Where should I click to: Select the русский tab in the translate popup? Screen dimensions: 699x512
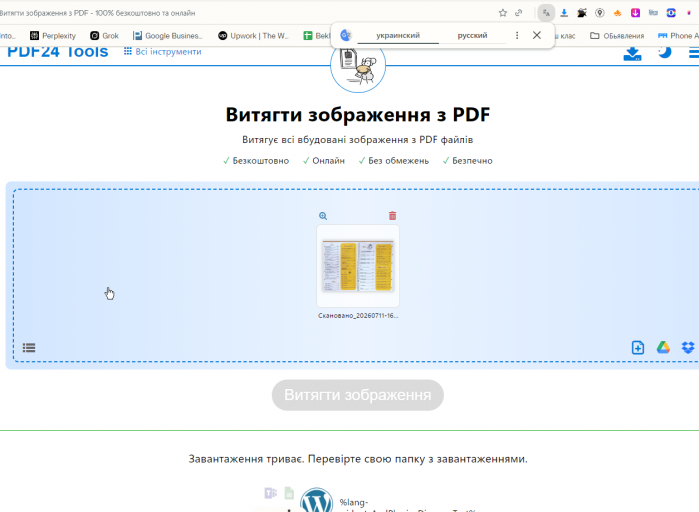tap(472, 35)
